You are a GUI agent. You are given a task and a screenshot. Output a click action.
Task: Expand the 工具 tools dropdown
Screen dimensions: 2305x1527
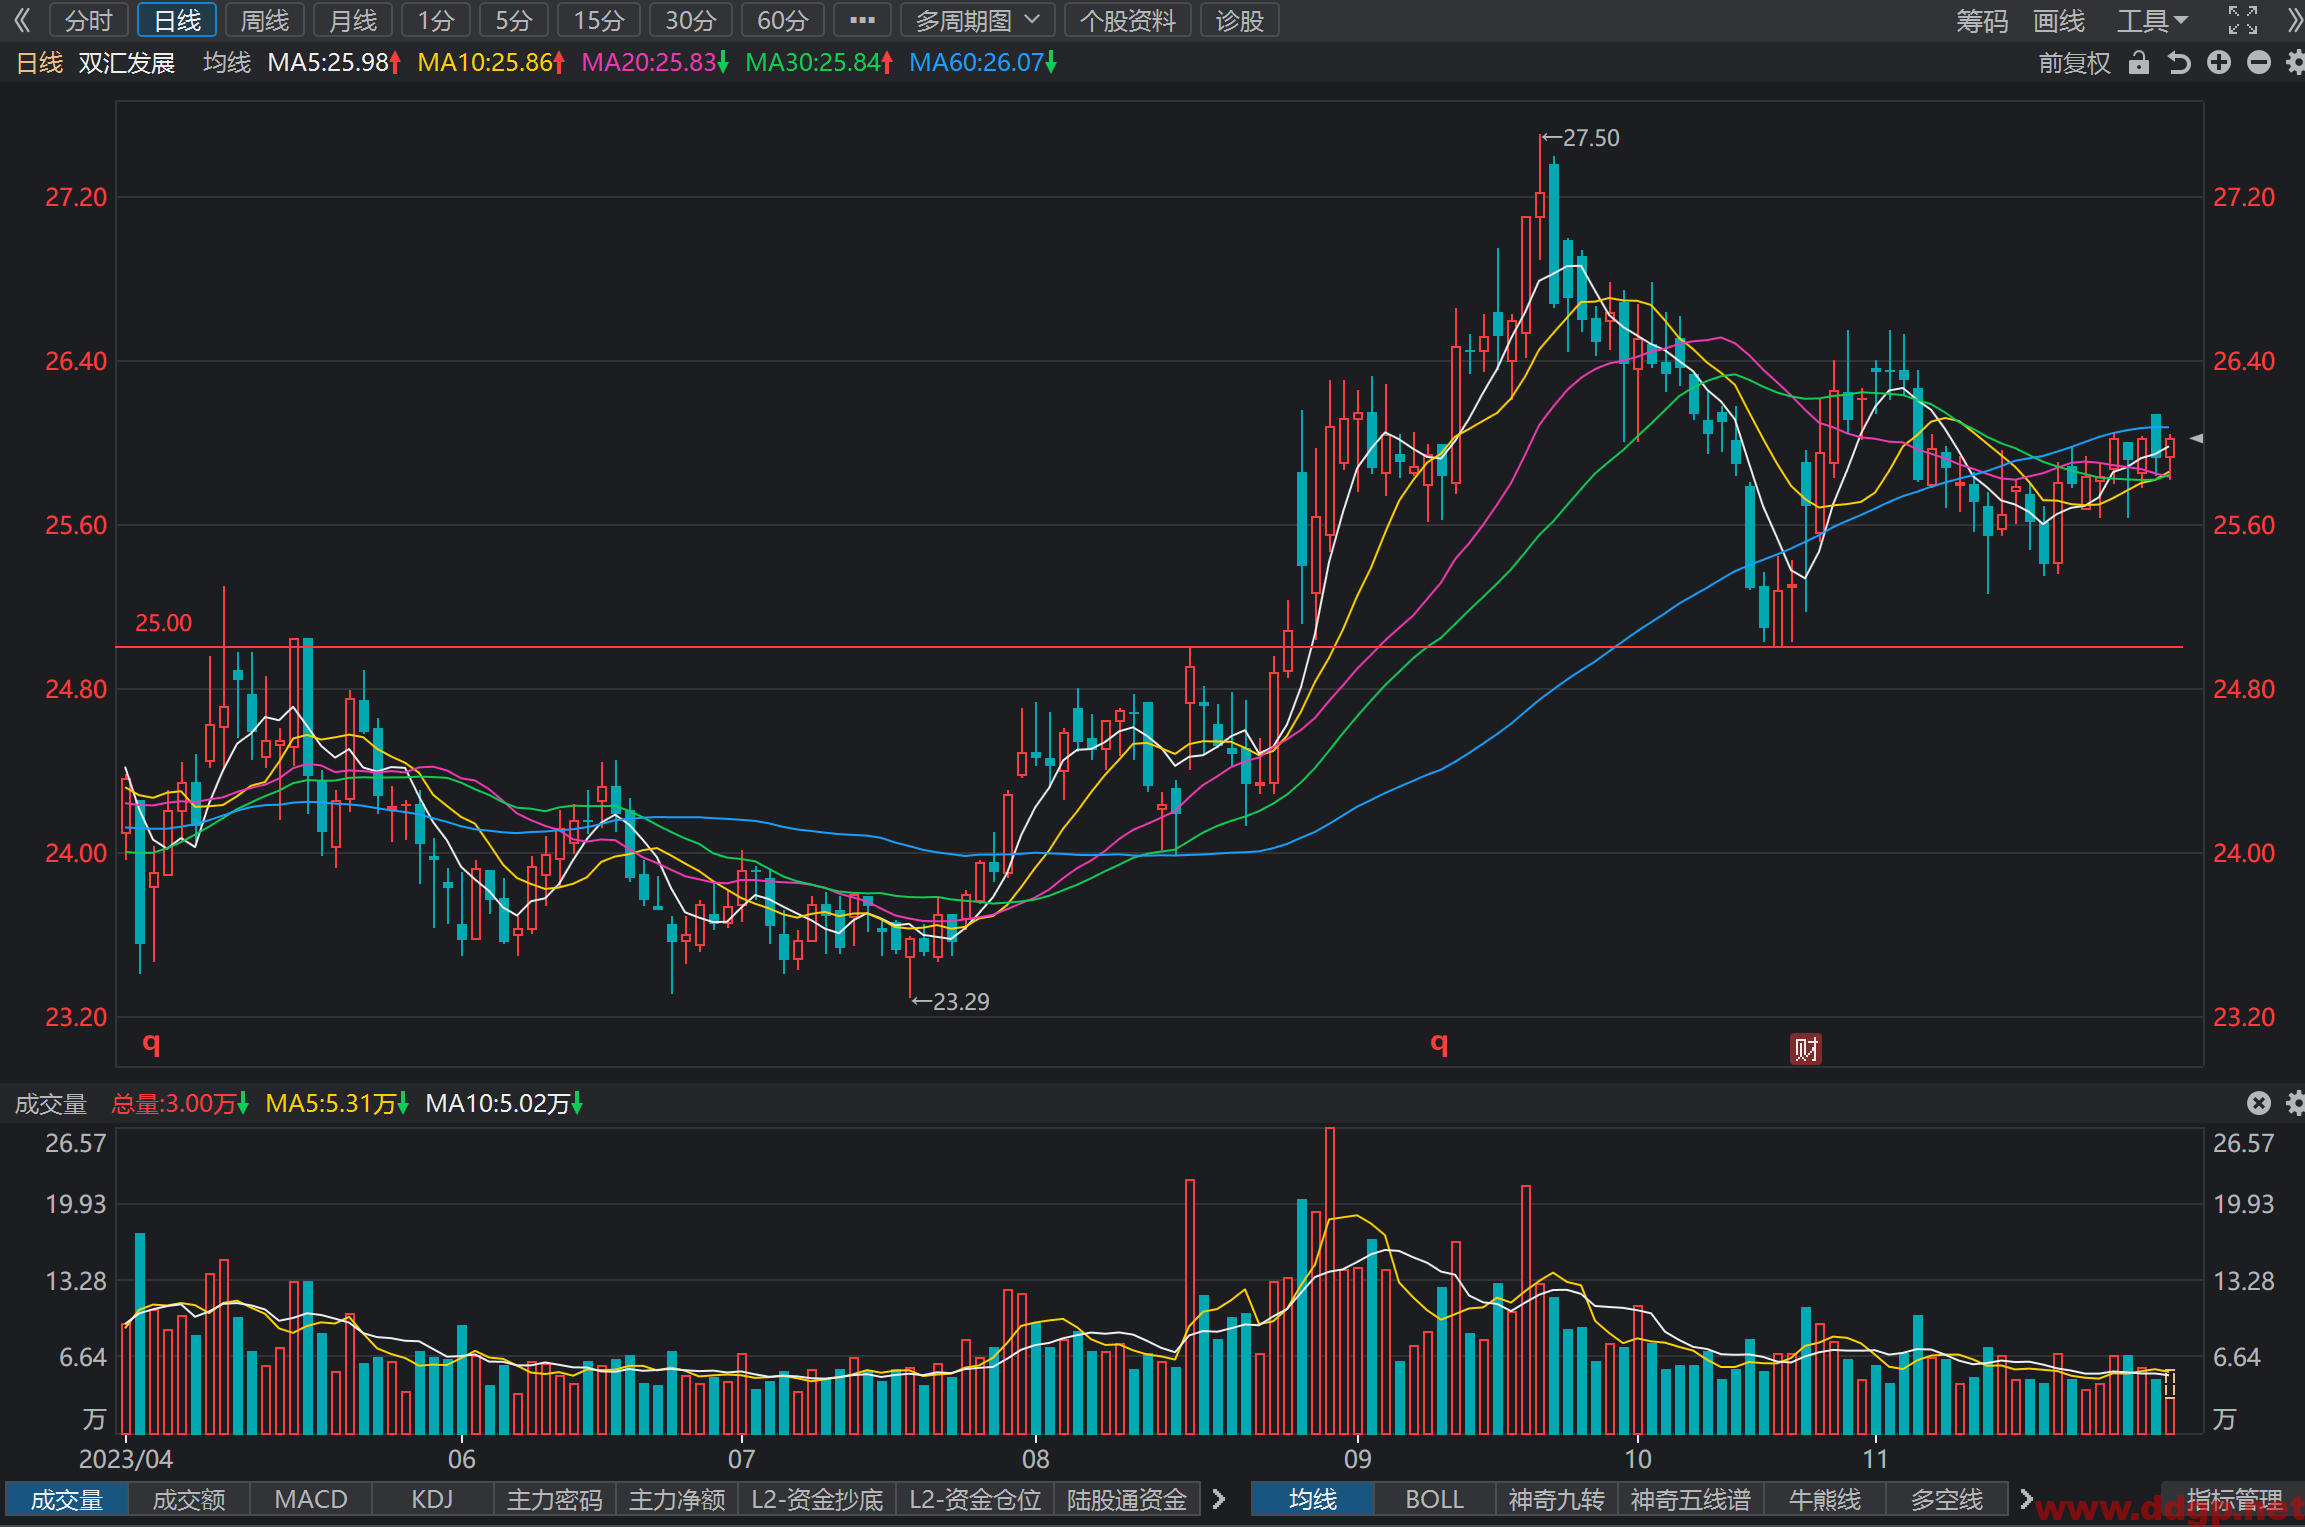point(2152,20)
